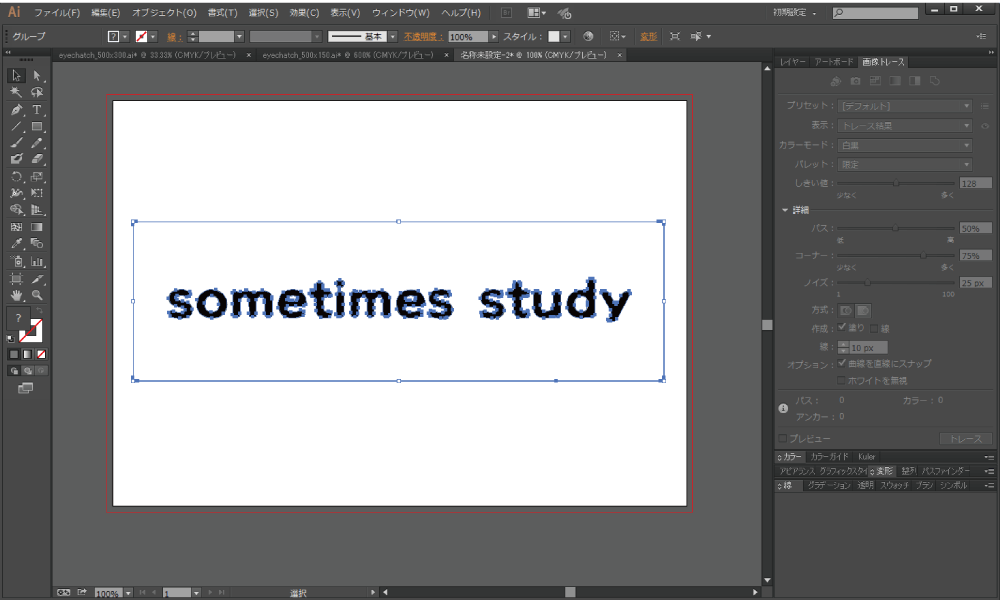Toggle 曲線を直線にスナップ checkbox

[842, 363]
